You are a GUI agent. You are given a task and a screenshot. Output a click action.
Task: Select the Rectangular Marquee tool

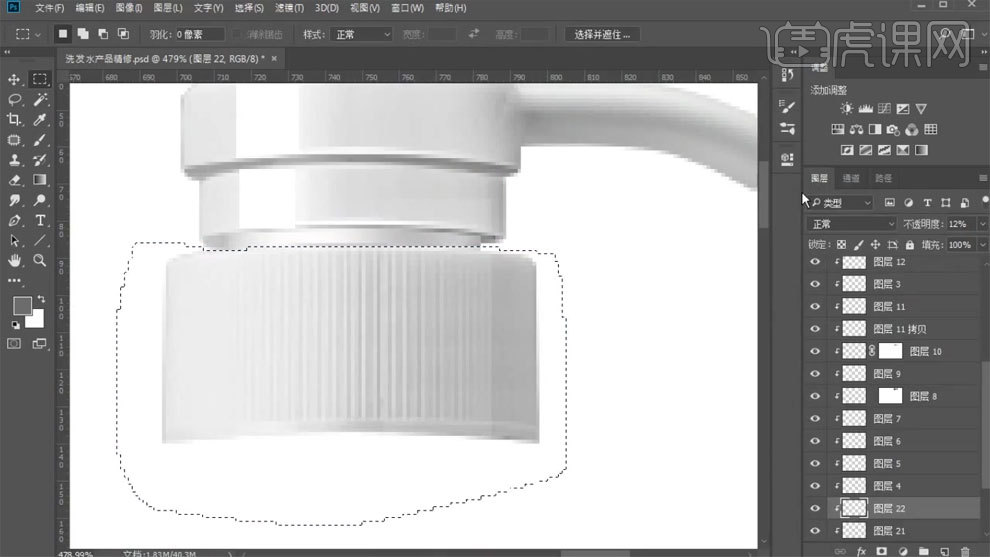click(x=40, y=80)
